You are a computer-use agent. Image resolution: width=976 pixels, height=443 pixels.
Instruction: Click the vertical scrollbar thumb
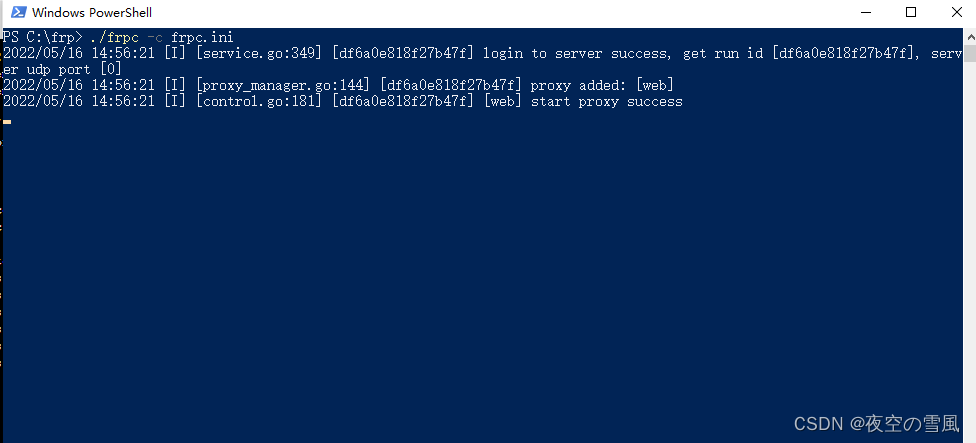pyautogui.click(x=969, y=54)
